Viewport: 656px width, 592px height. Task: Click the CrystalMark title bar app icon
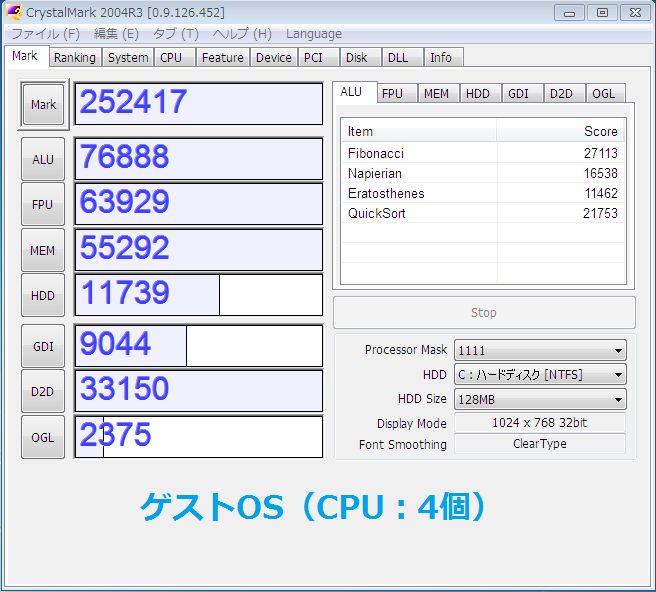click(x=14, y=12)
